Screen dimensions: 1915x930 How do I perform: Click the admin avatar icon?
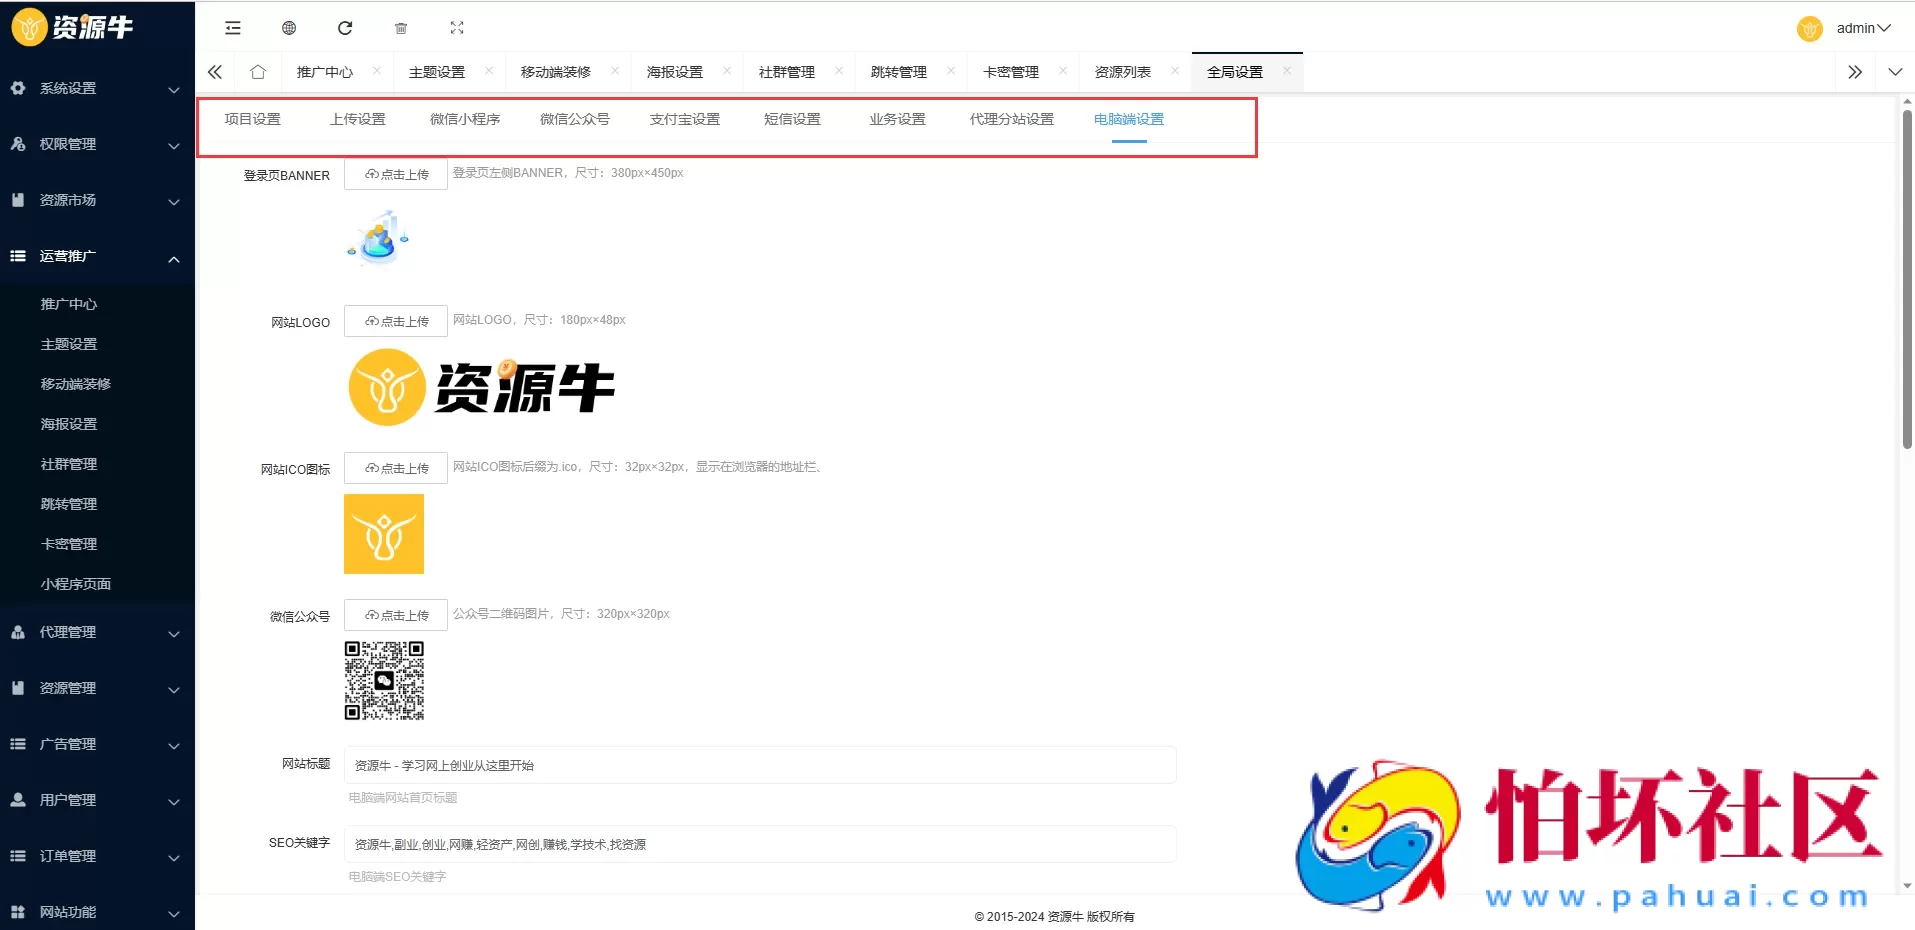[1810, 28]
